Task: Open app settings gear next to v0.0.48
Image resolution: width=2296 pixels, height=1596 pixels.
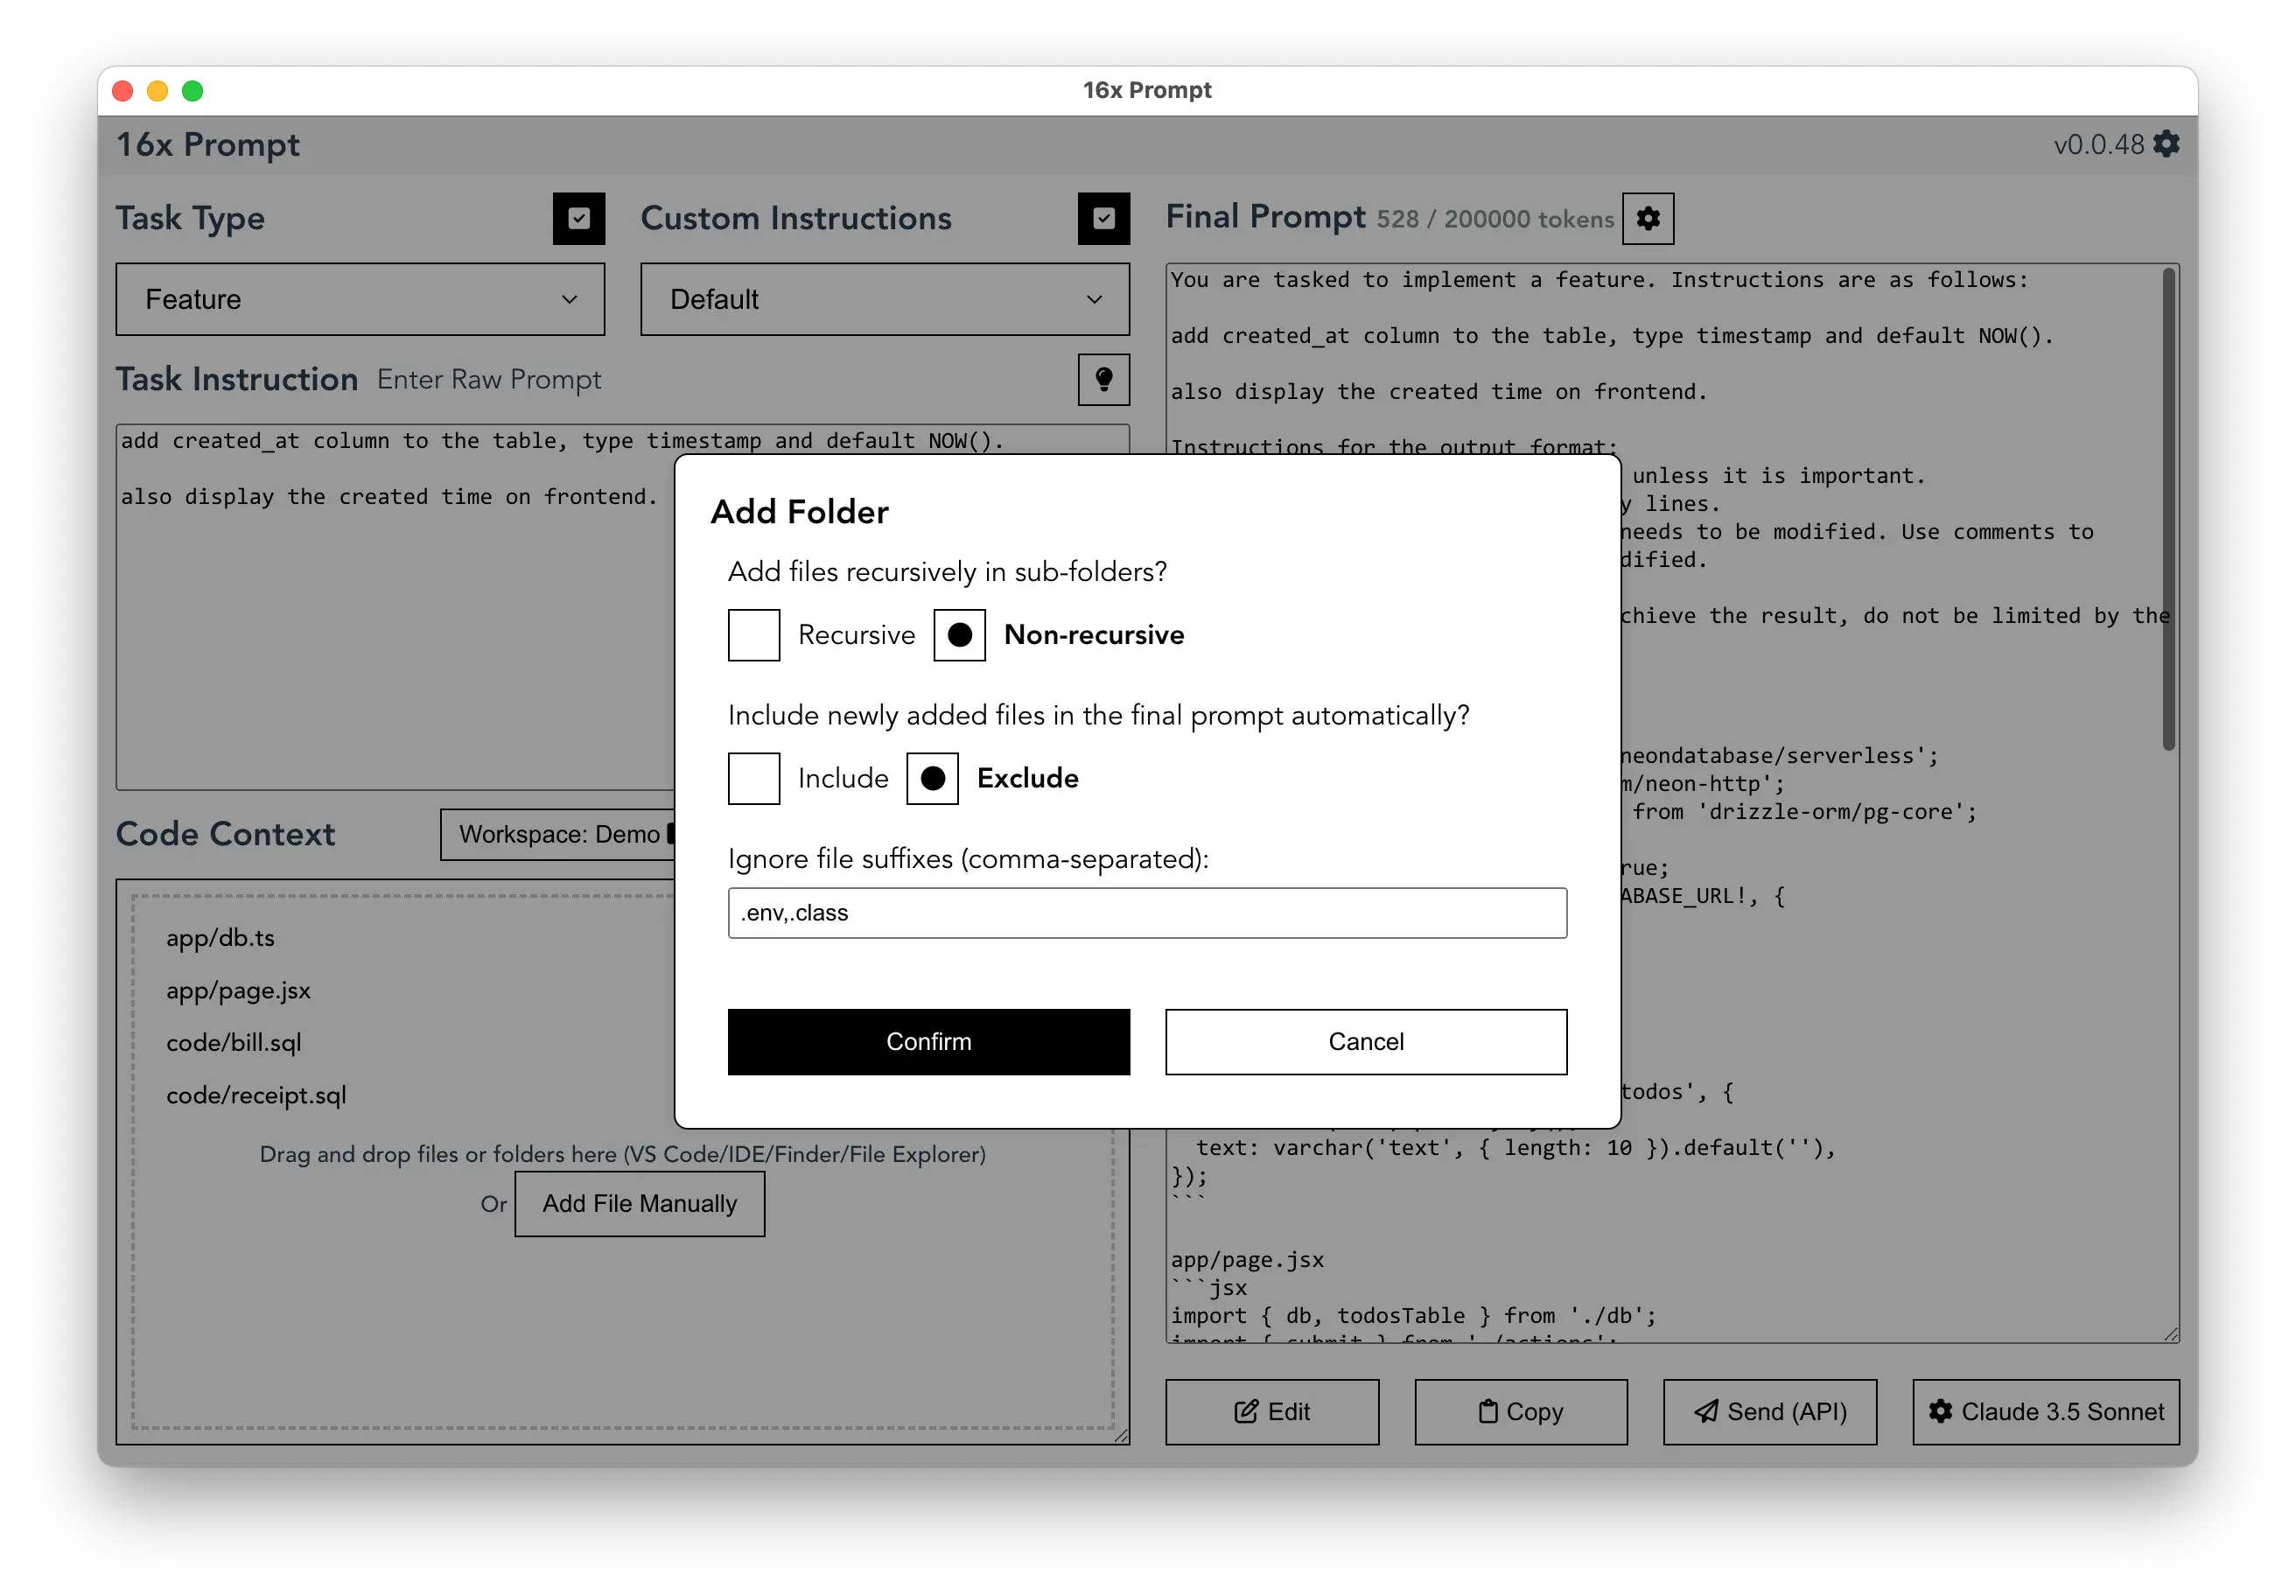Action: tap(2166, 144)
